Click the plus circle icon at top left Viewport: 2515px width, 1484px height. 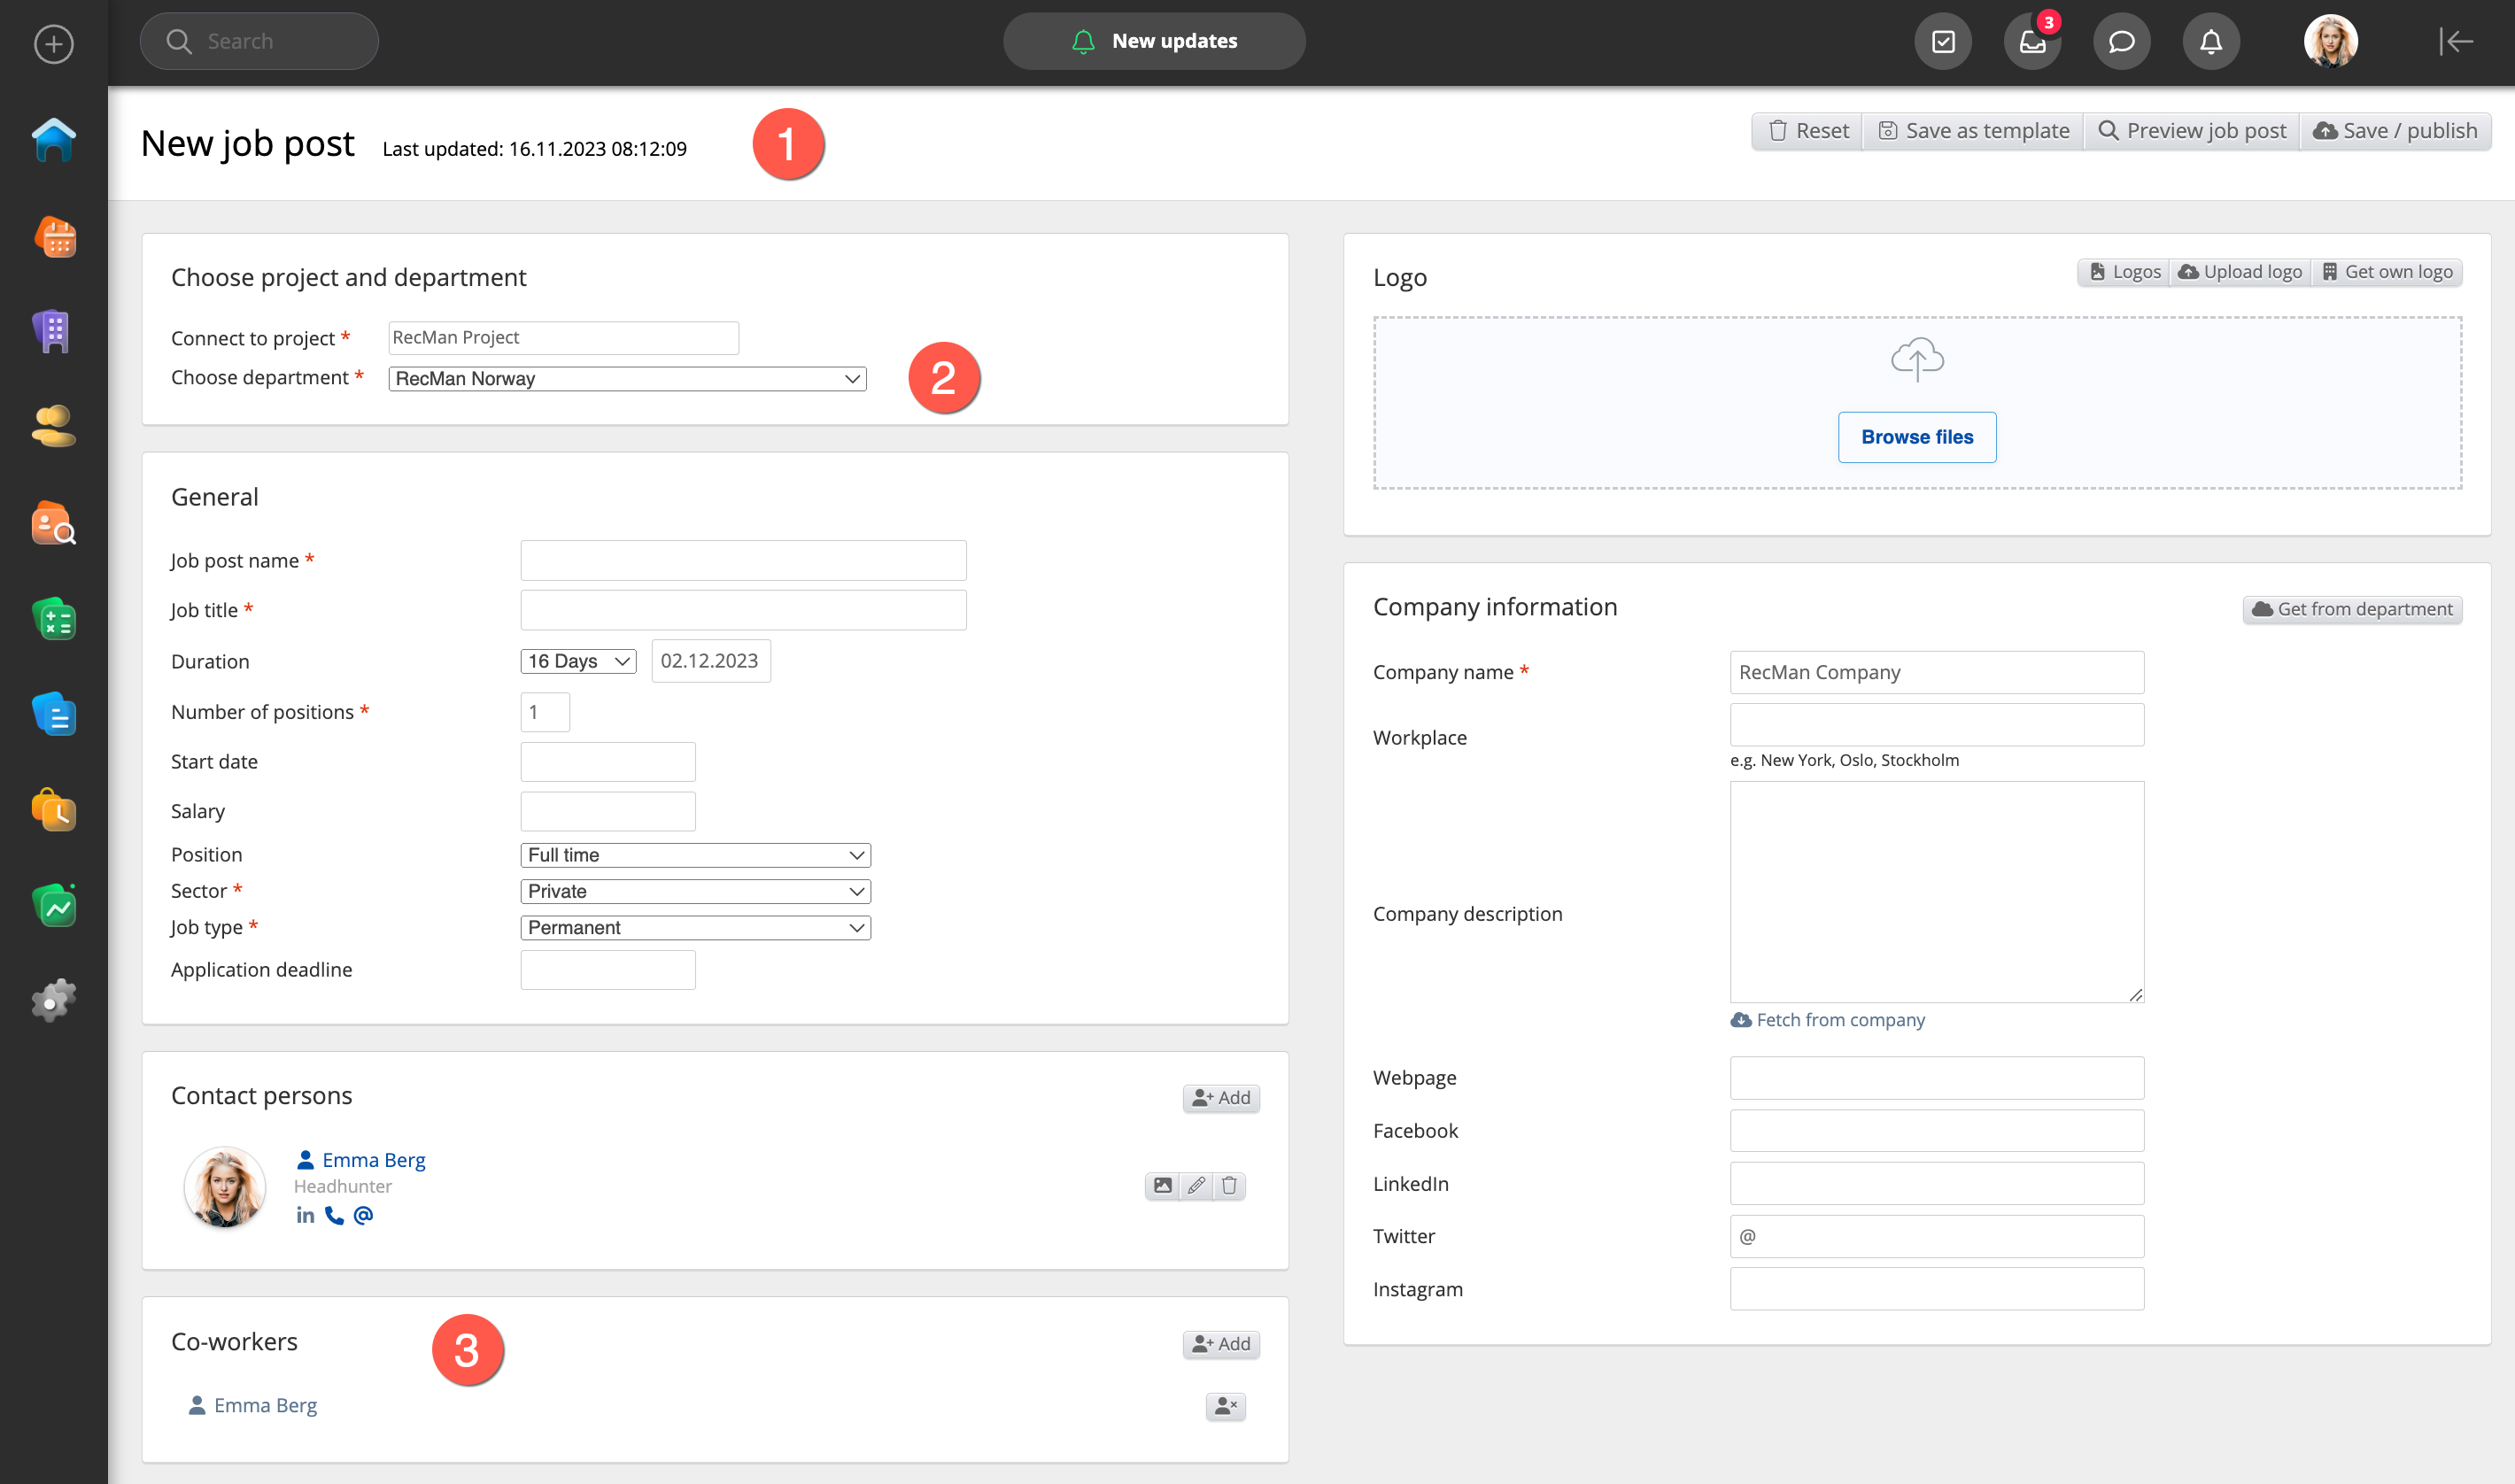(x=54, y=44)
